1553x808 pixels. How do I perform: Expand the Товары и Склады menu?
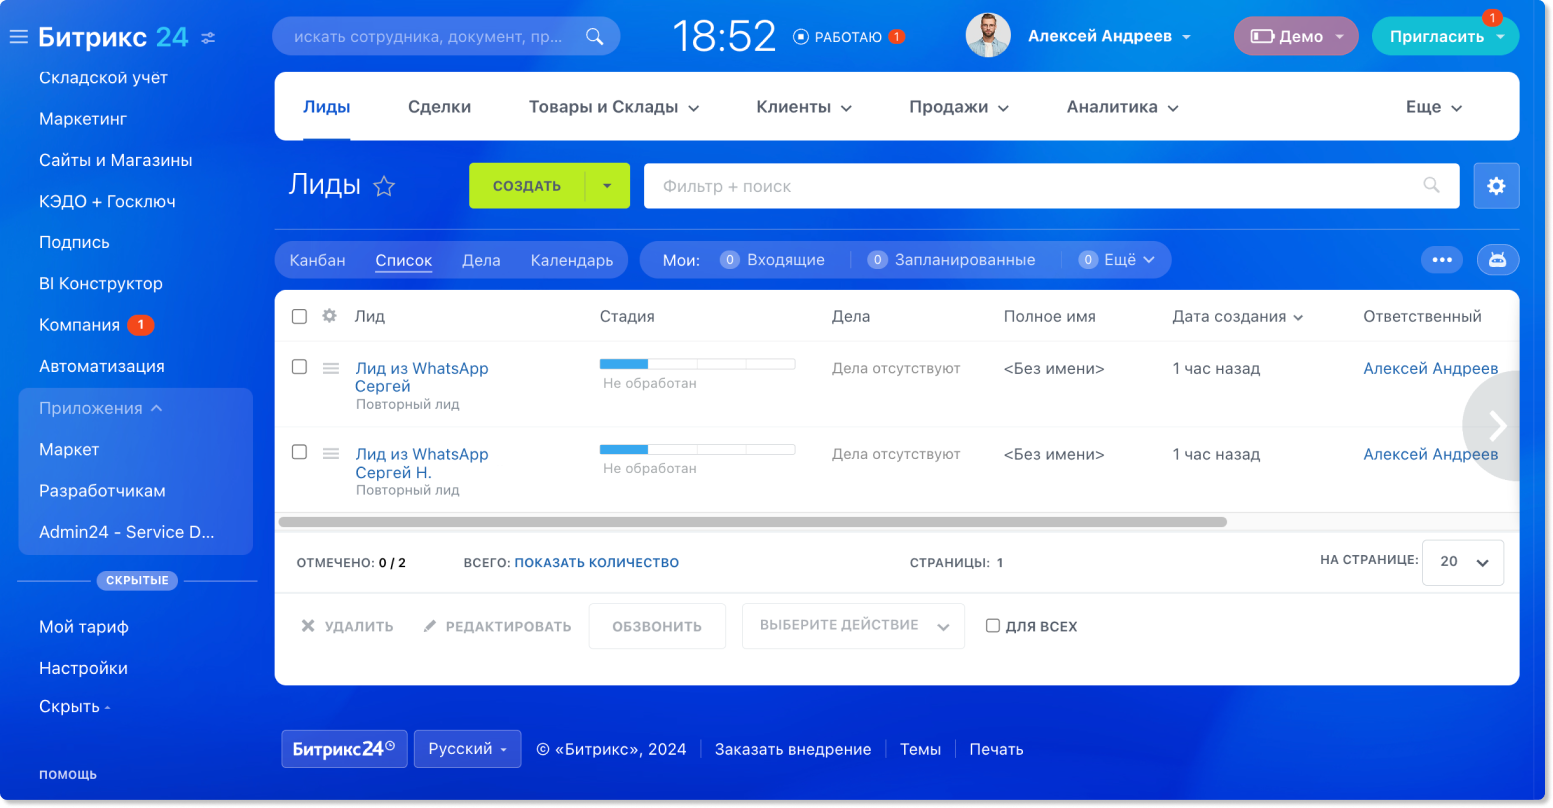click(613, 107)
